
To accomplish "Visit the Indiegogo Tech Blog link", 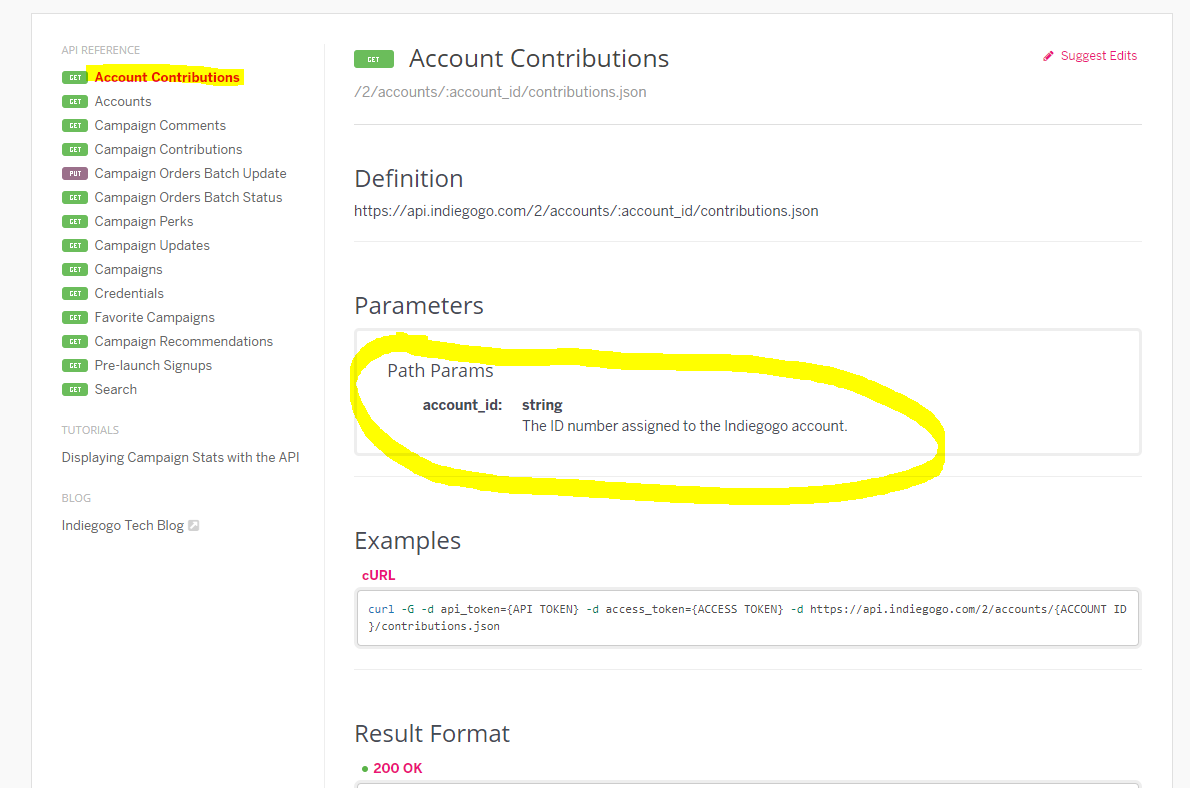I will pos(123,525).
